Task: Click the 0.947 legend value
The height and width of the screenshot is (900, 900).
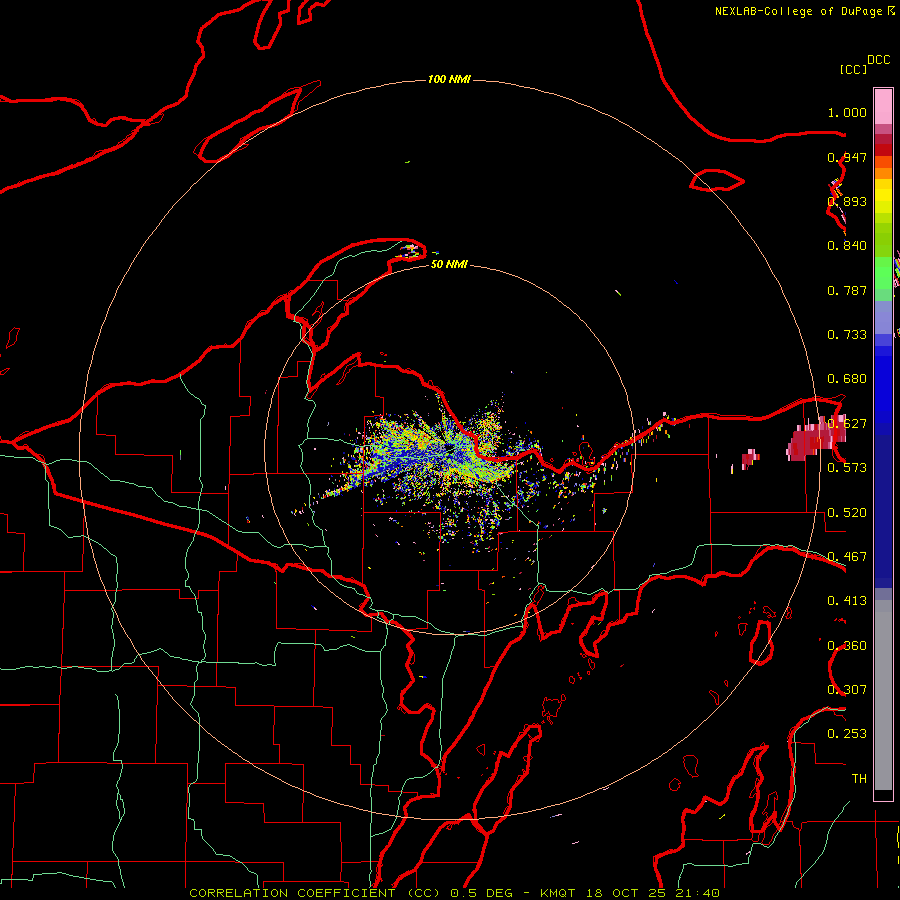Action: pos(847,157)
